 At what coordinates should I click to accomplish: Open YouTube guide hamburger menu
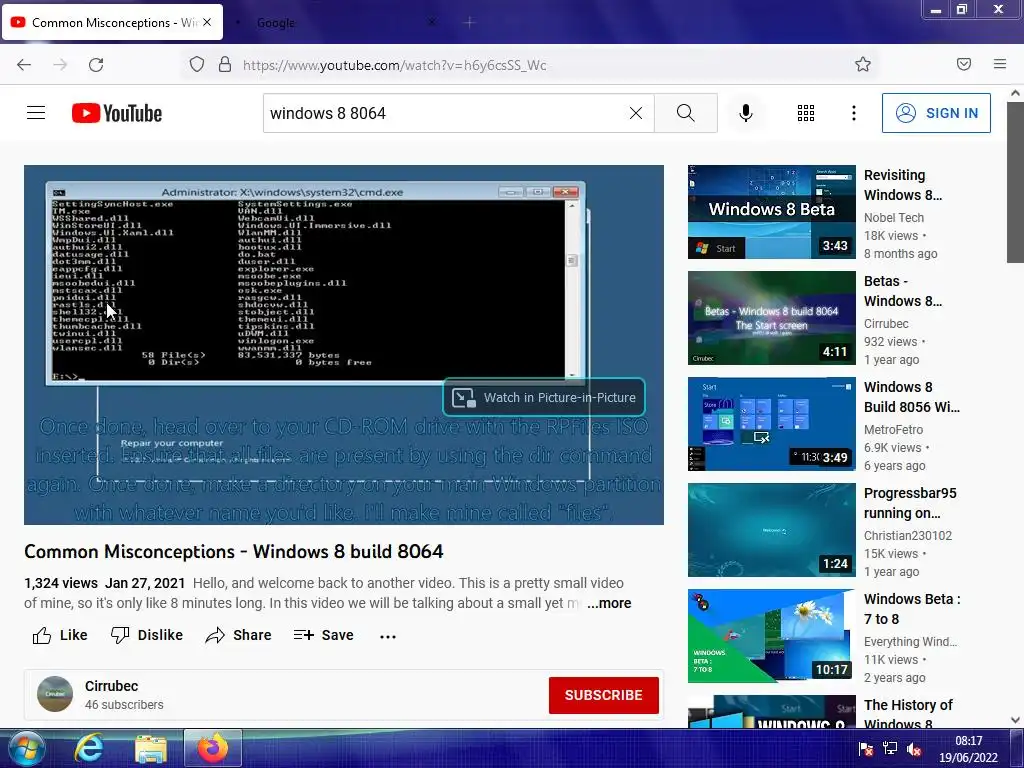pos(36,113)
